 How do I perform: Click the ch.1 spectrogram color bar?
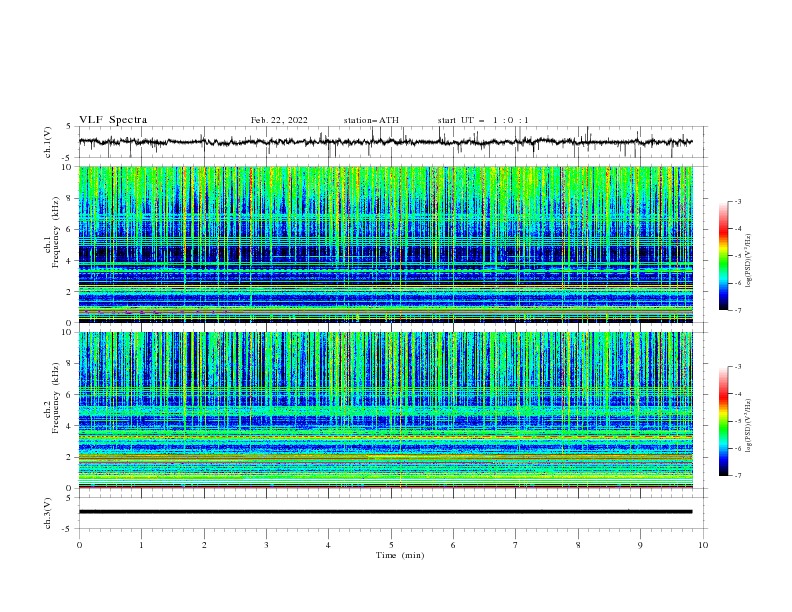pyautogui.click(x=723, y=256)
